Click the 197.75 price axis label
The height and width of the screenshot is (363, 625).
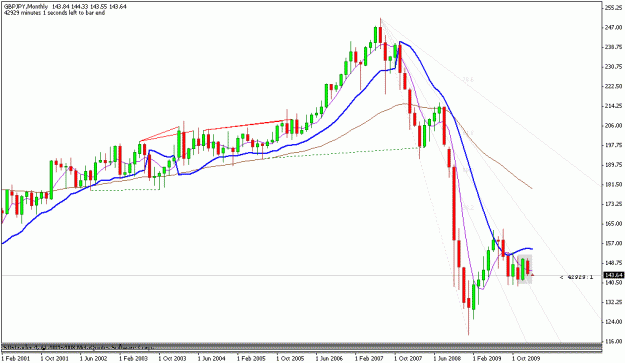[x=614, y=145]
